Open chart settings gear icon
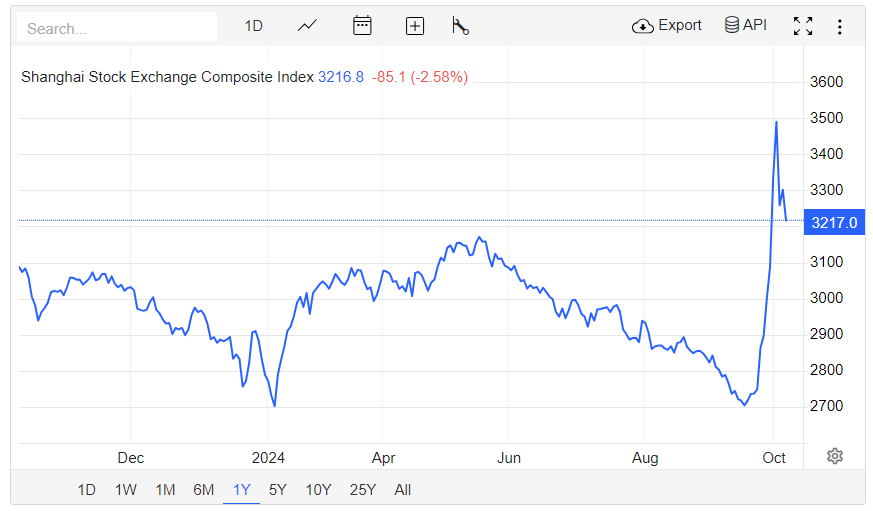This screenshot has width=873, height=511. [x=835, y=456]
